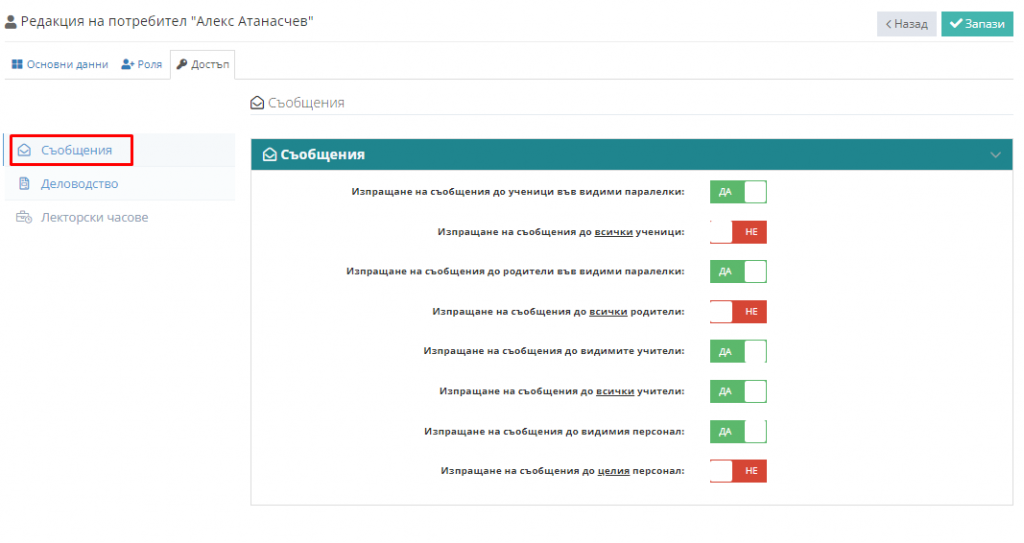Disable sending messages to всички учители
This screenshot has height=543, width=1024.
(738, 391)
